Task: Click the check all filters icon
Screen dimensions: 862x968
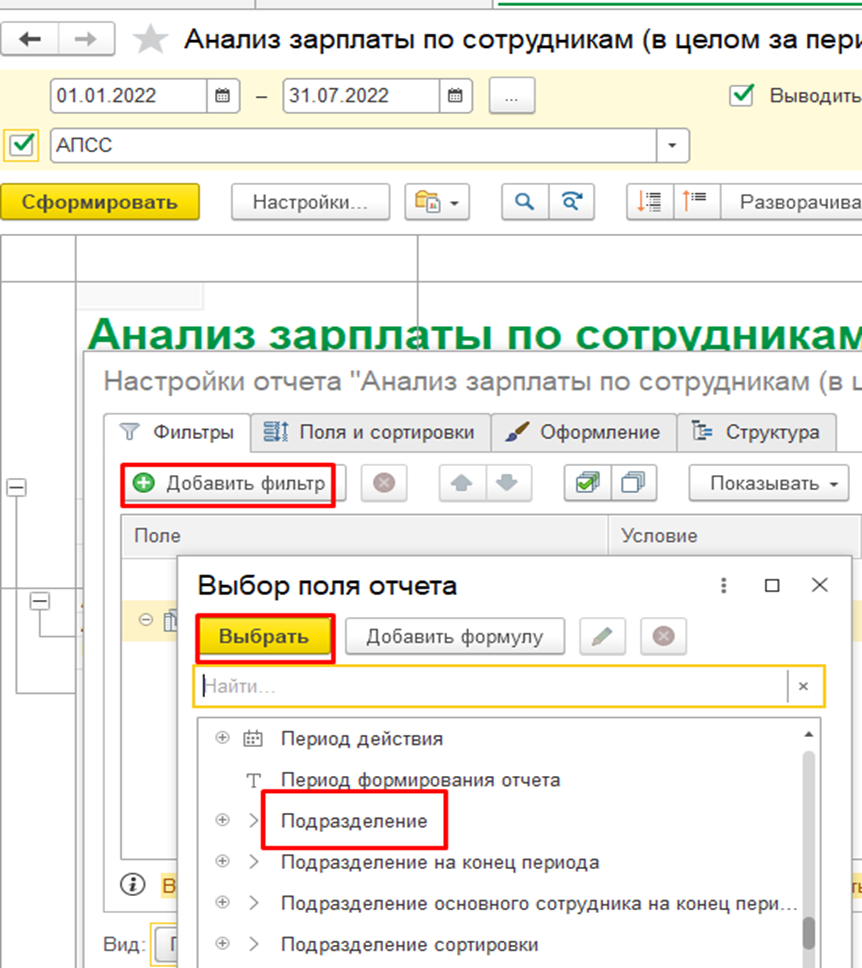Action: coord(586,483)
